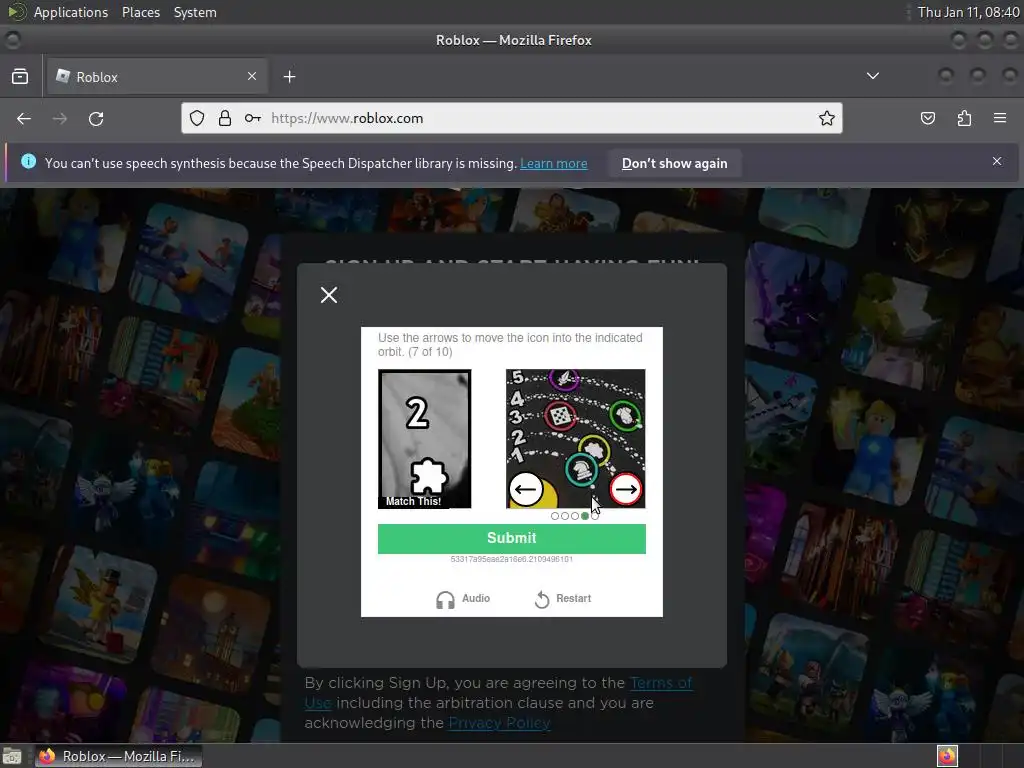Click the Match This reference image

pyautogui.click(x=424, y=439)
